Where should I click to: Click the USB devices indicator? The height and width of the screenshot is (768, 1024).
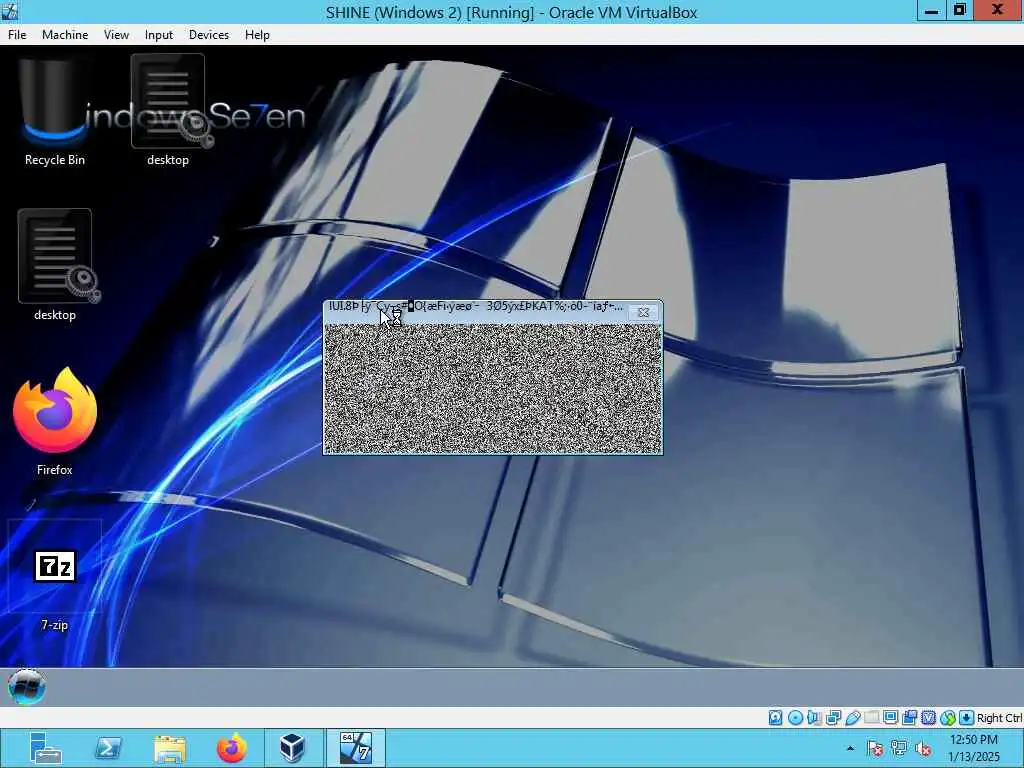coord(852,718)
